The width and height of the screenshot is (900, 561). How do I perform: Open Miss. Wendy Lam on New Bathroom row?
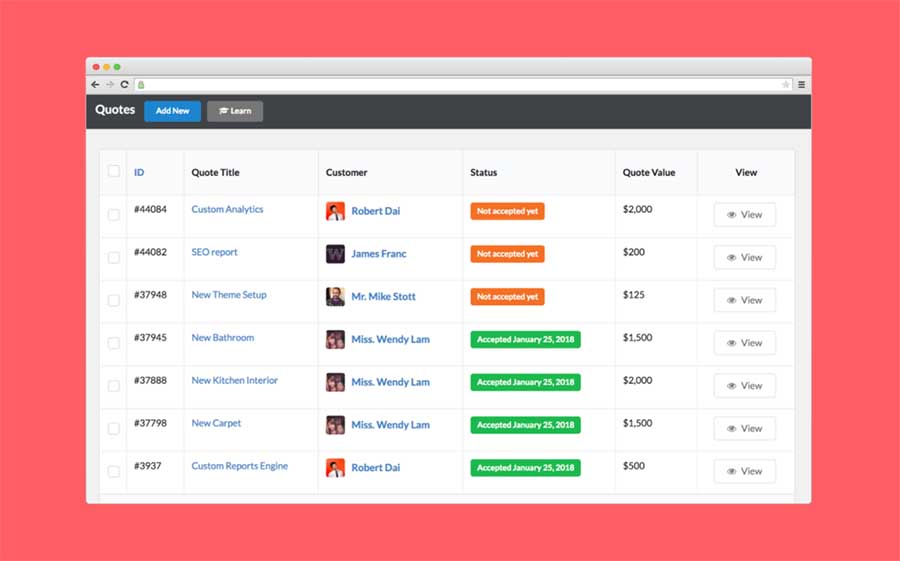click(x=390, y=339)
